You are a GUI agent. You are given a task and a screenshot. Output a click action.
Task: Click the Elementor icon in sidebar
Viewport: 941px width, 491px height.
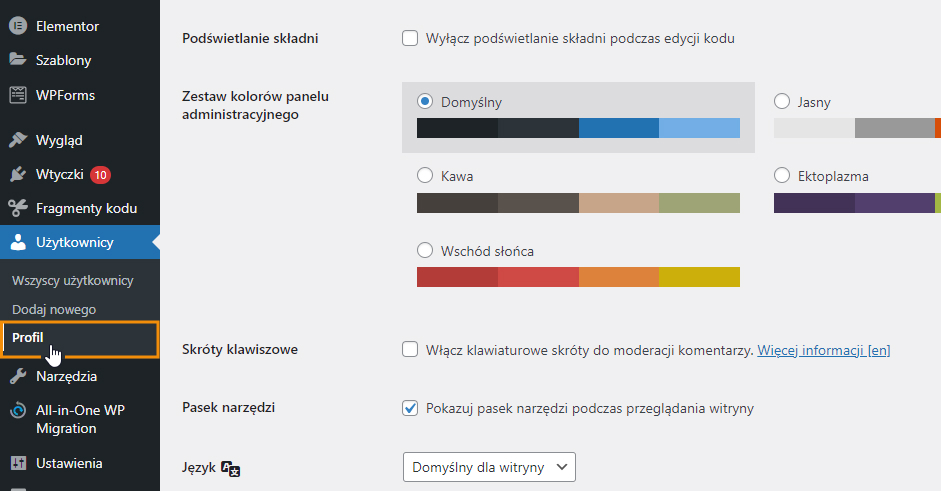tap(18, 26)
